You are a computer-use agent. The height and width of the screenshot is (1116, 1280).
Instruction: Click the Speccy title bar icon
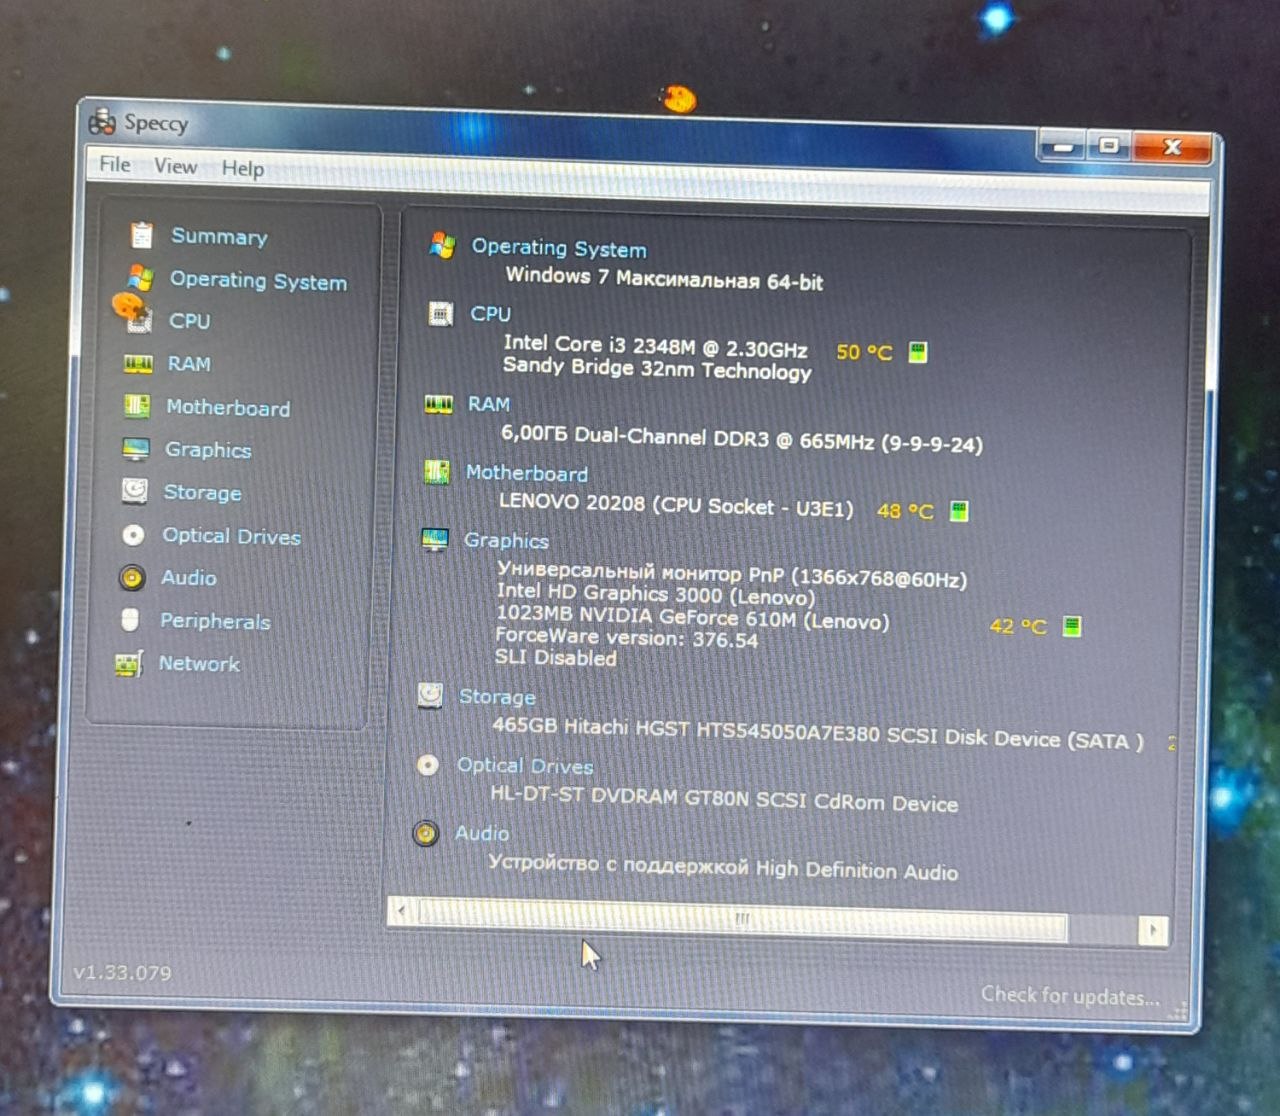click(x=102, y=121)
